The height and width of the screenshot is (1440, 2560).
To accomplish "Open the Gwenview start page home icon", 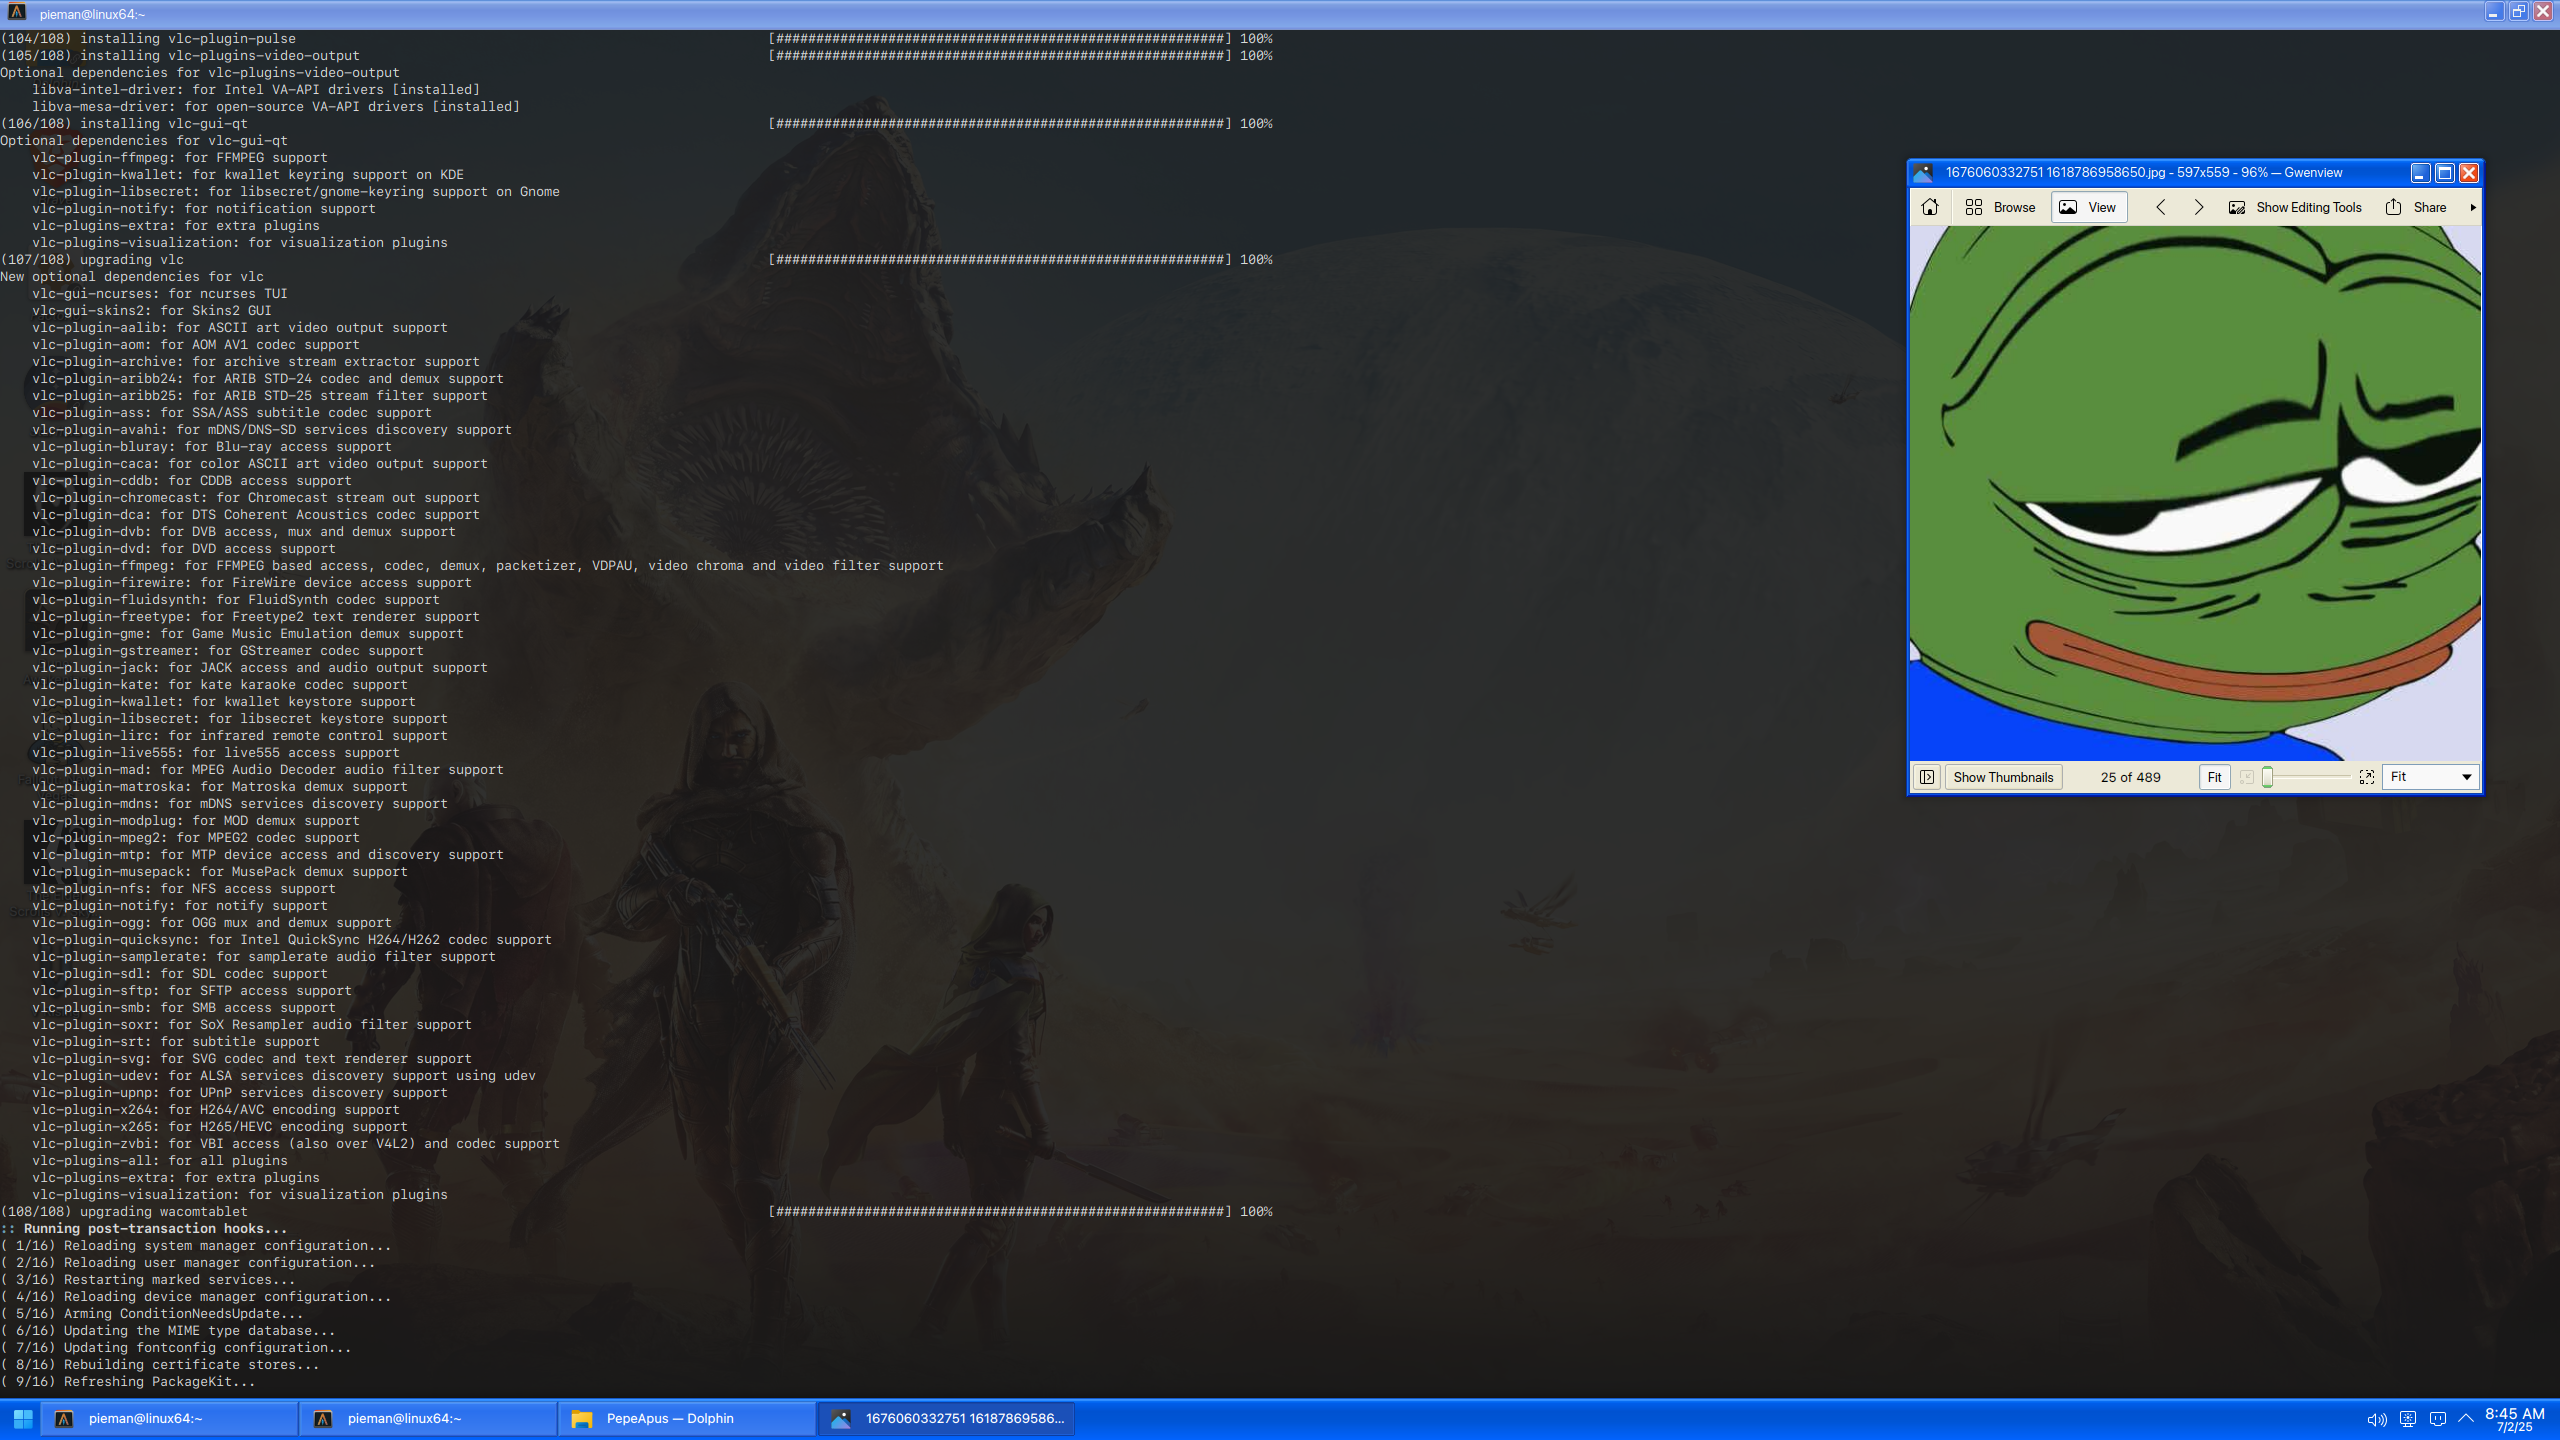I will 1930,207.
